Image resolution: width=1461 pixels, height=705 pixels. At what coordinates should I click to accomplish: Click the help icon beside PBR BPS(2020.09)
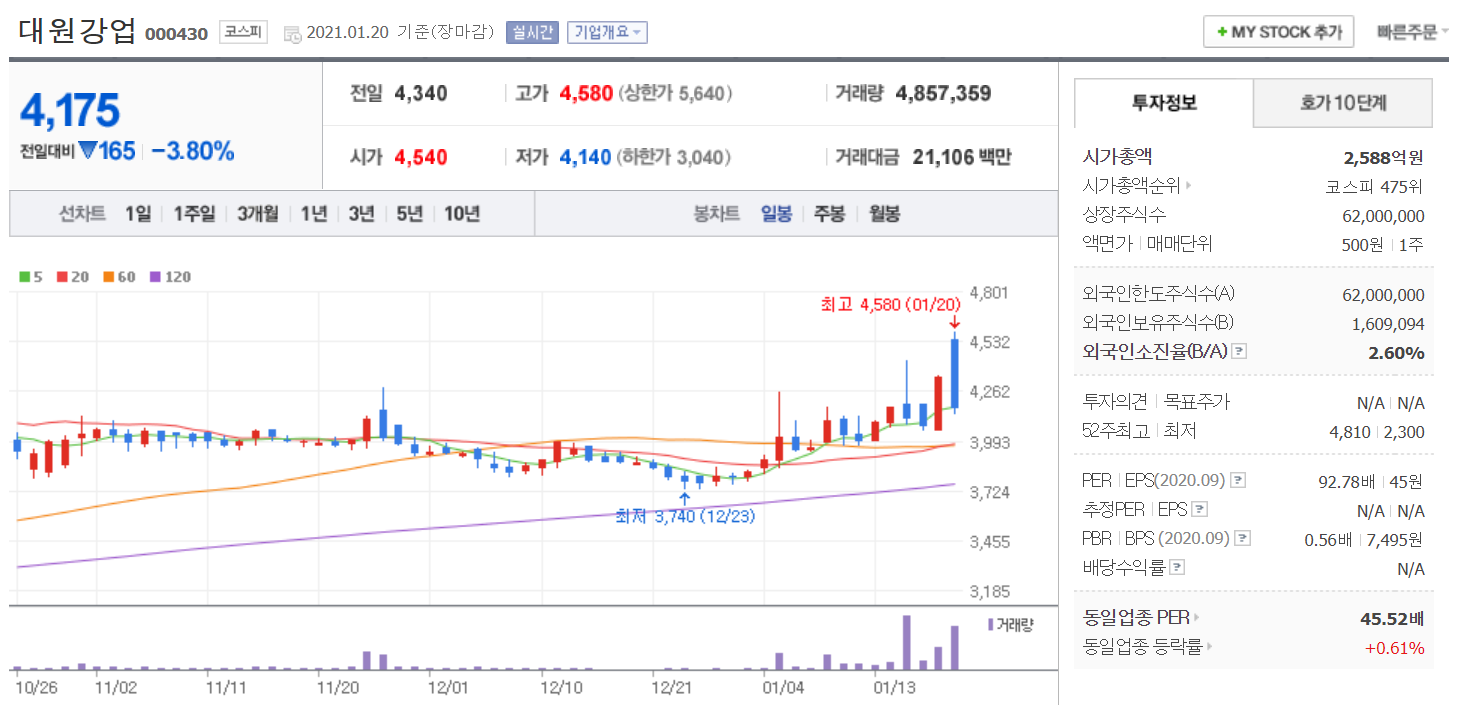click(x=1242, y=539)
